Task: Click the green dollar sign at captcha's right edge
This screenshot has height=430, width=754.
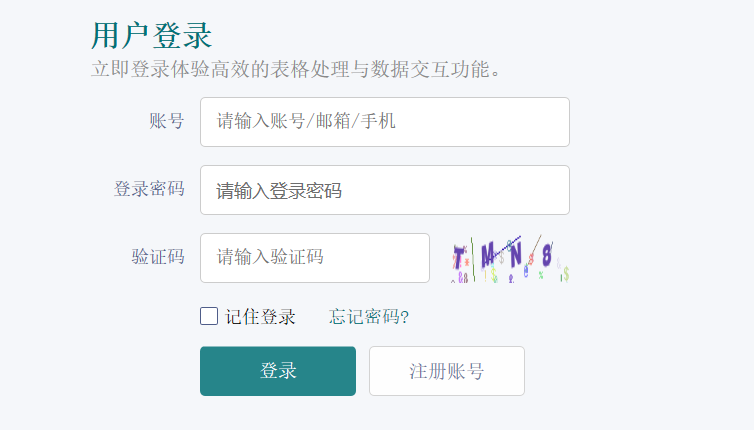Action: (566, 272)
